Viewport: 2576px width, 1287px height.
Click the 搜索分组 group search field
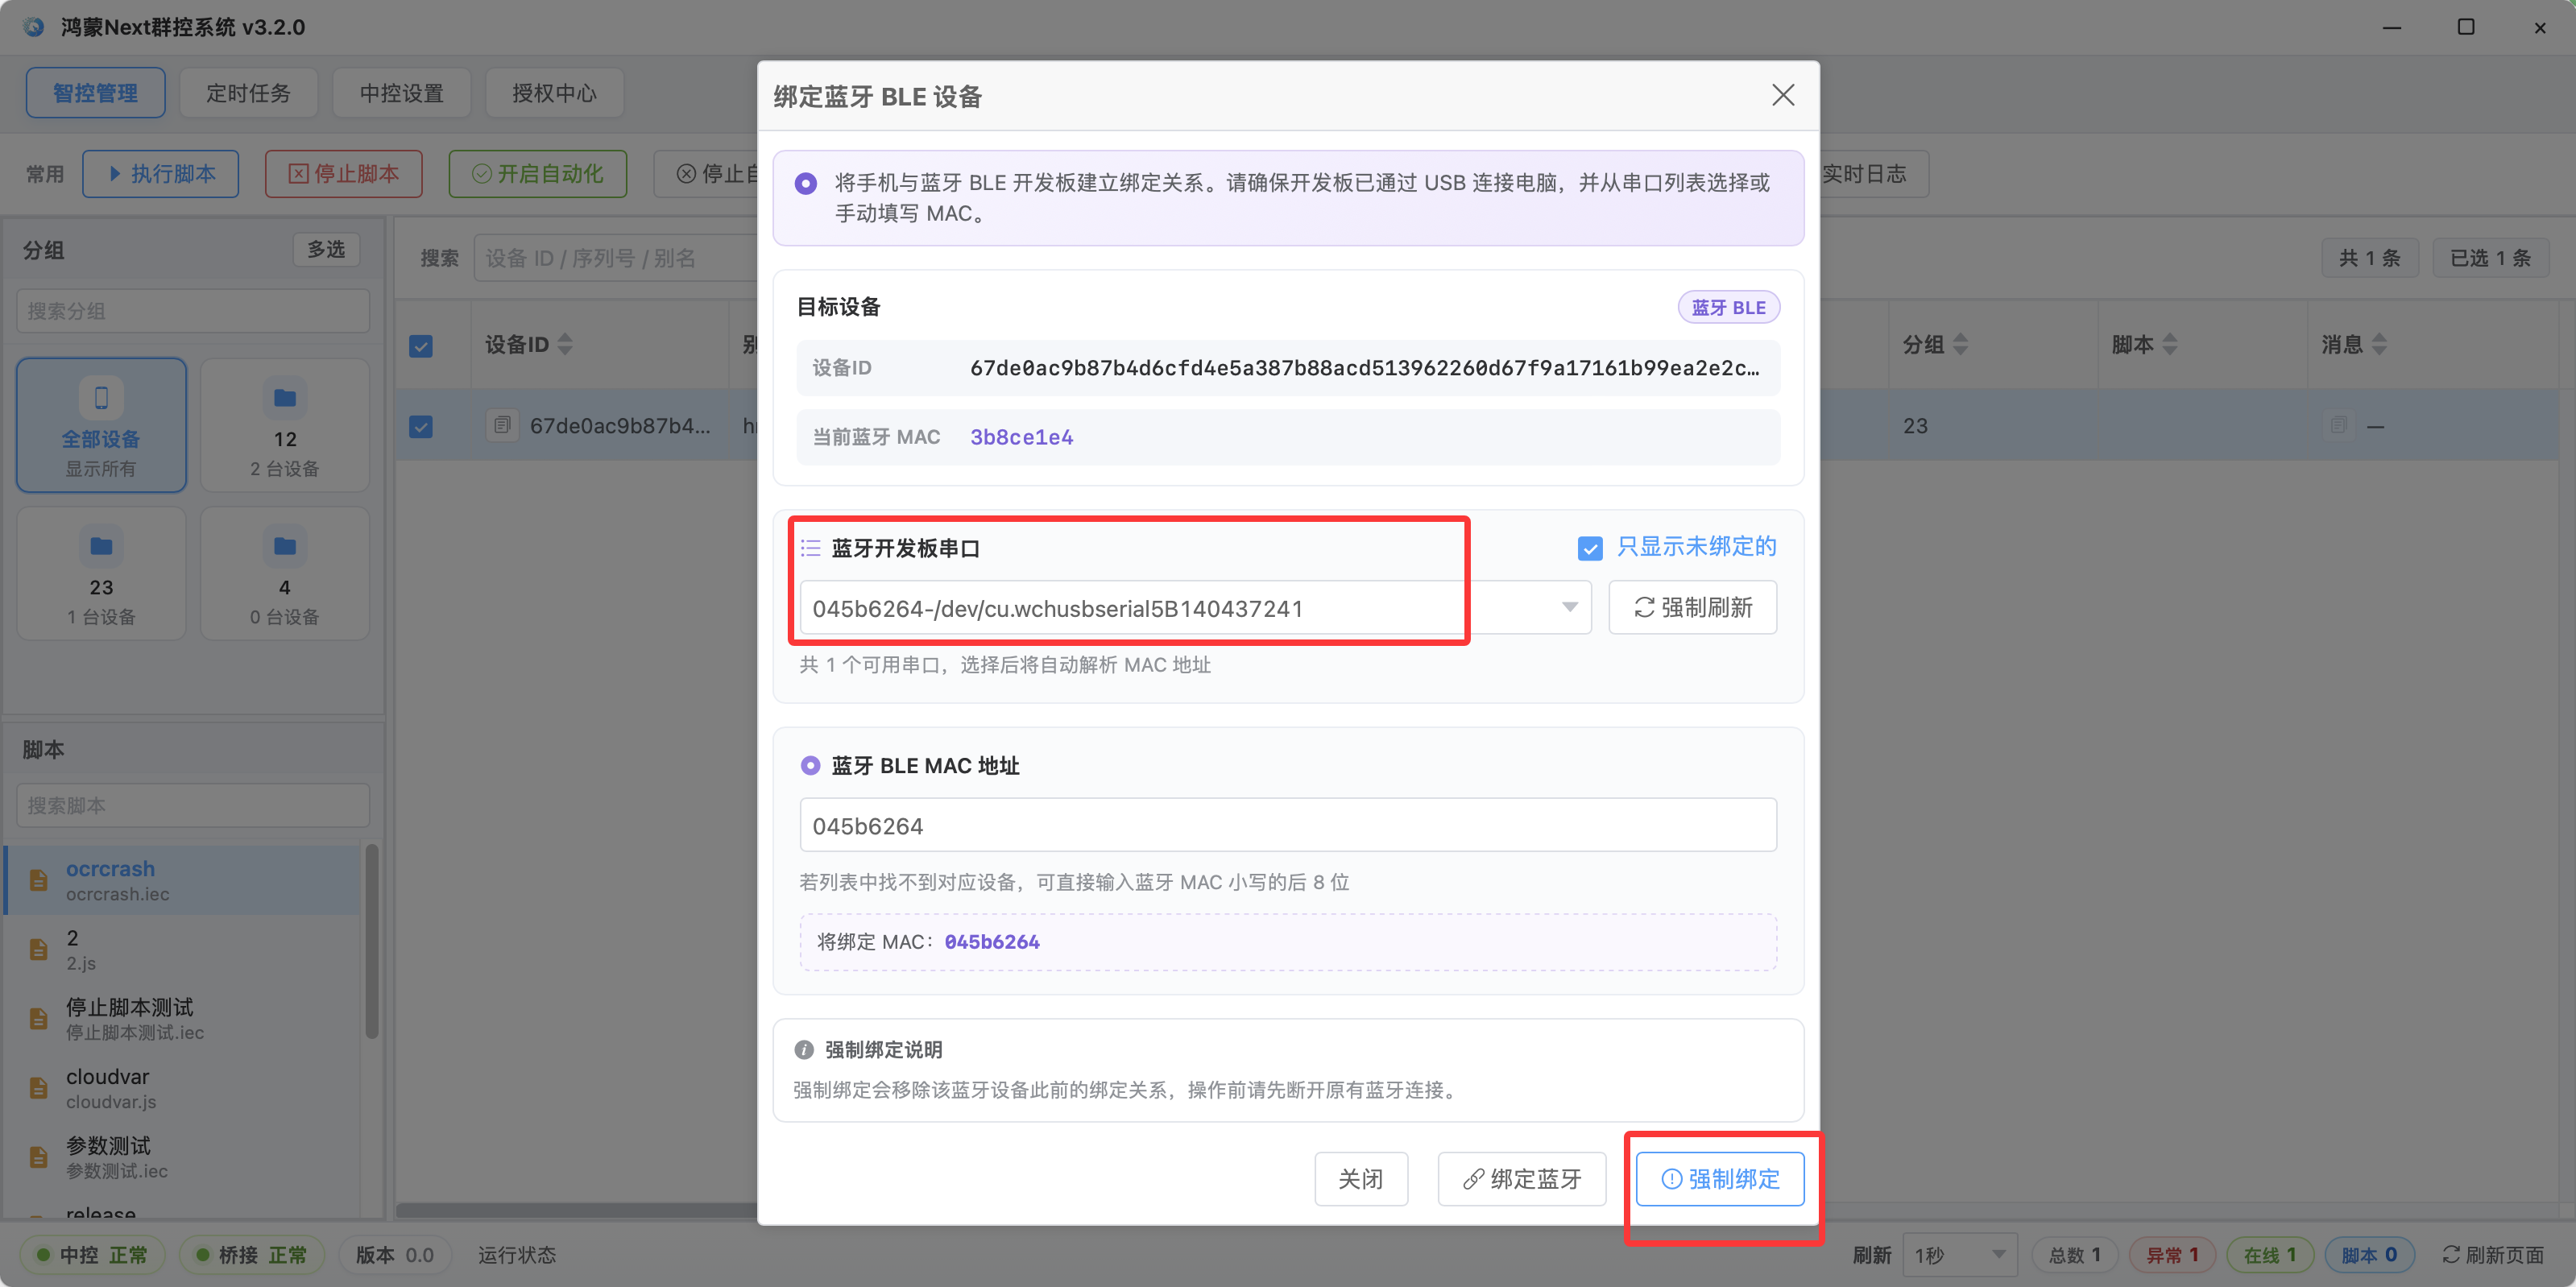click(193, 311)
